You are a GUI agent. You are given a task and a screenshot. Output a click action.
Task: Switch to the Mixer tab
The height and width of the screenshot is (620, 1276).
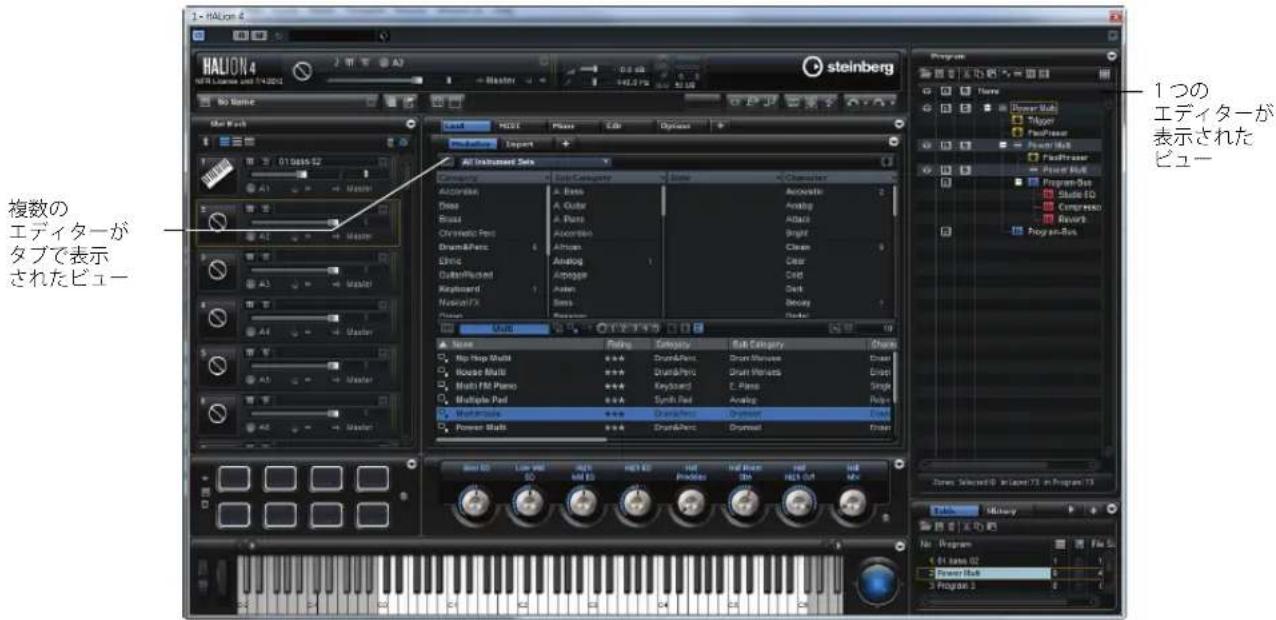[x=566, y=125]
